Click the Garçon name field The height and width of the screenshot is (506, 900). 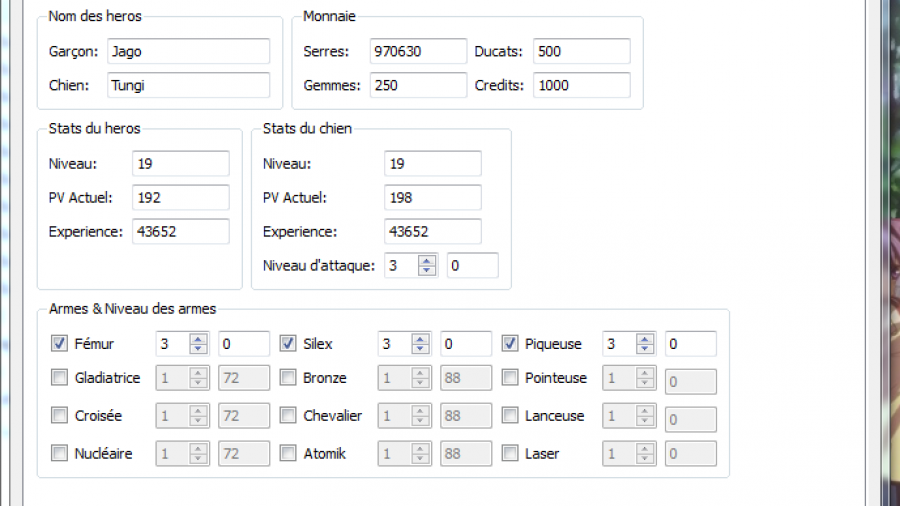pyautogui.click(x=188, y=51)
